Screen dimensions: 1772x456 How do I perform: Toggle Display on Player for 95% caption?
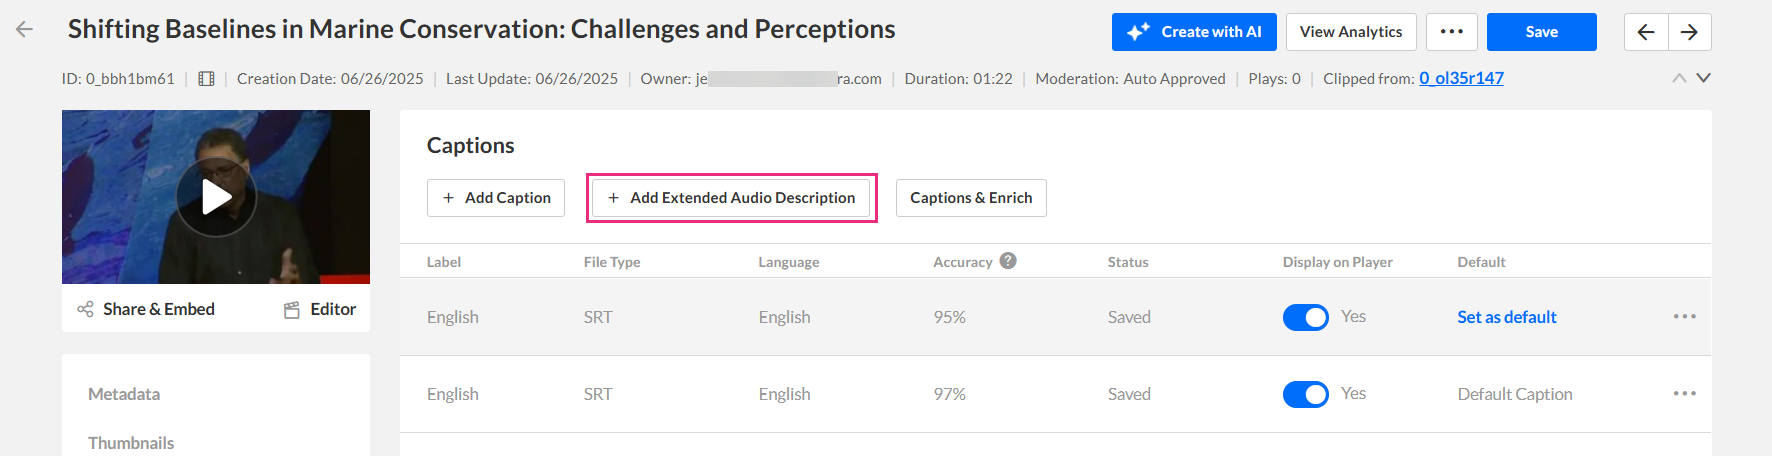(x=1305, y=317)
